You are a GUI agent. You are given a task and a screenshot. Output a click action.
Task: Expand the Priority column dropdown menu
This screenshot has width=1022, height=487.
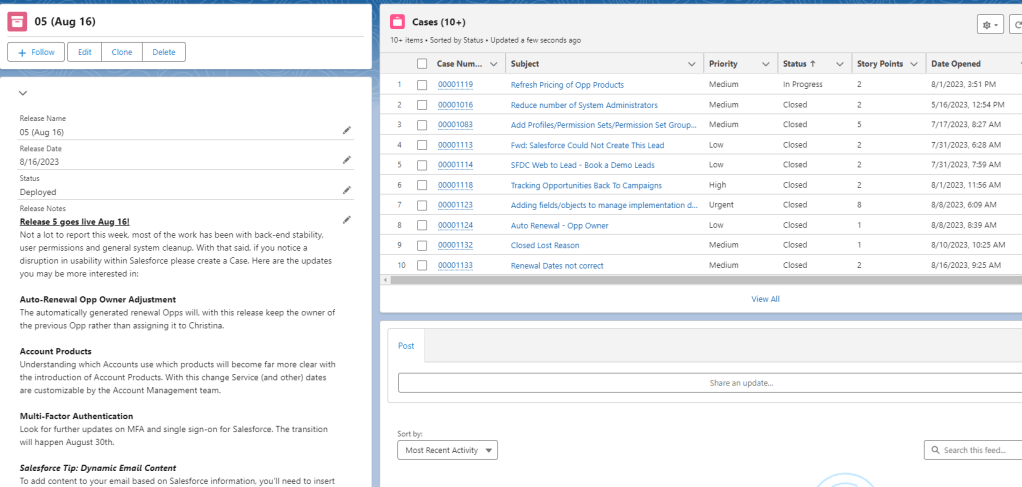click(x=766, y=64)
